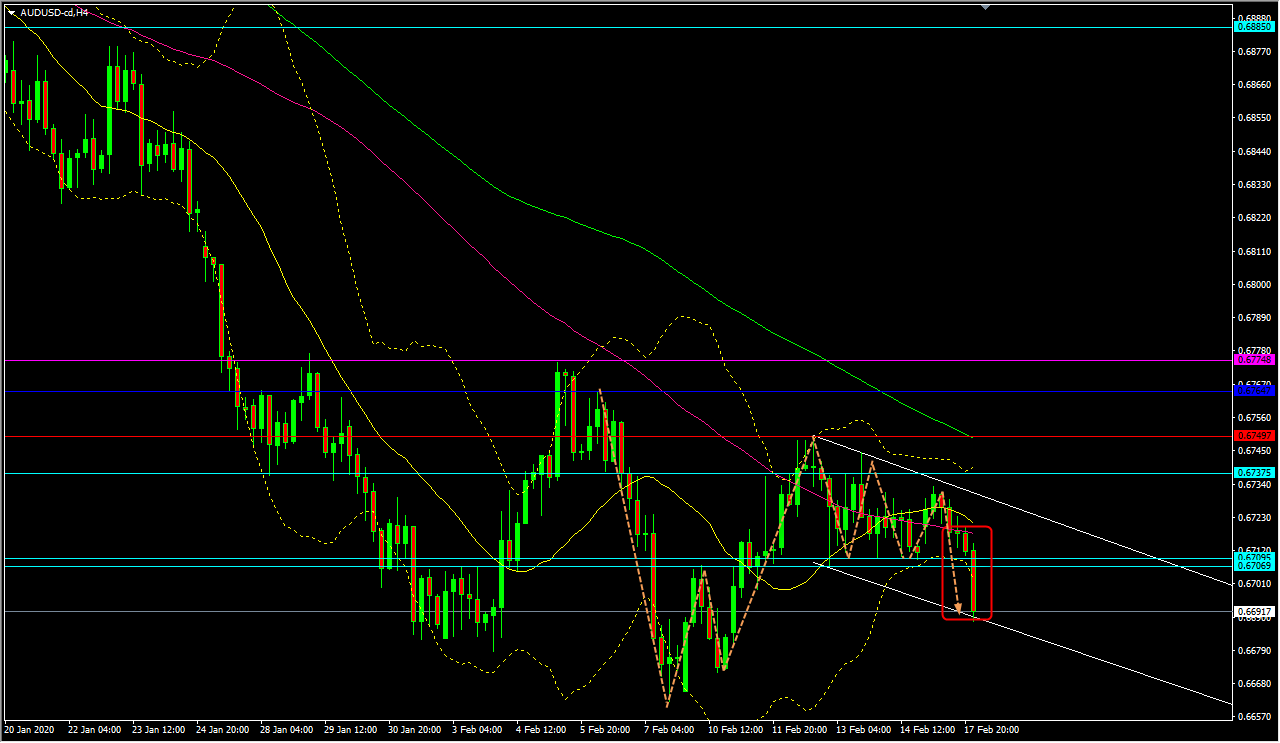Select the grey chart shift marker triangle
The image size is (1280, 743).
coord(987,7)
